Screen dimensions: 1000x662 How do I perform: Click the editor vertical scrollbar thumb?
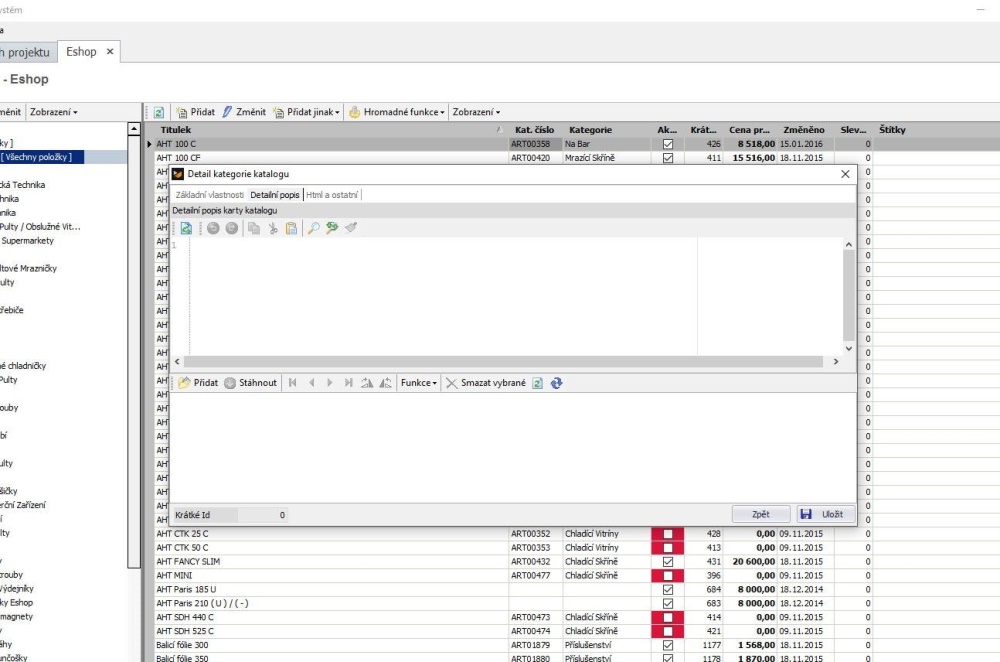tap(848, 295)
